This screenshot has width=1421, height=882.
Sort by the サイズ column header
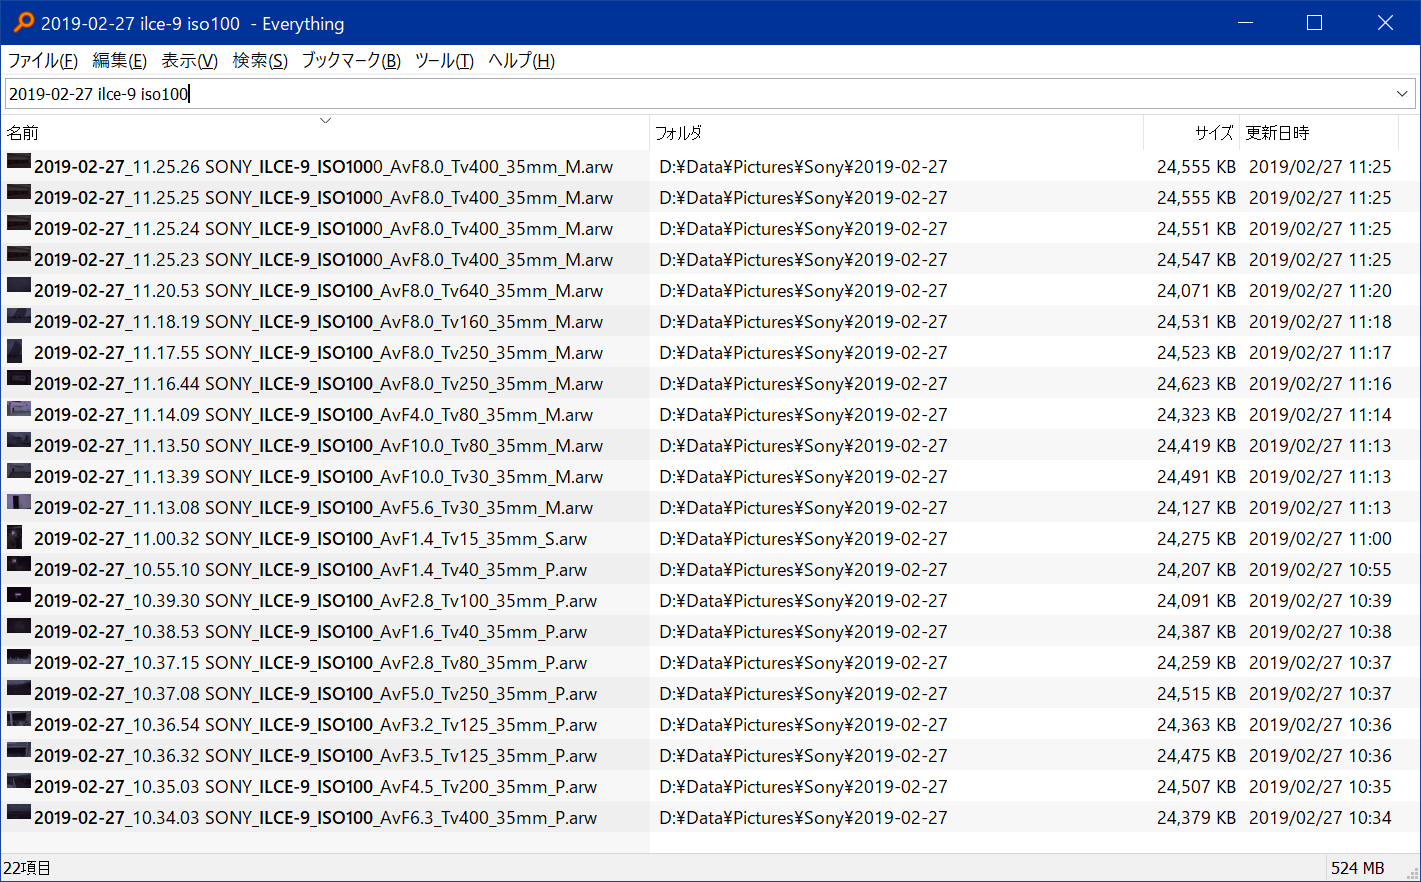(1191, 132)
